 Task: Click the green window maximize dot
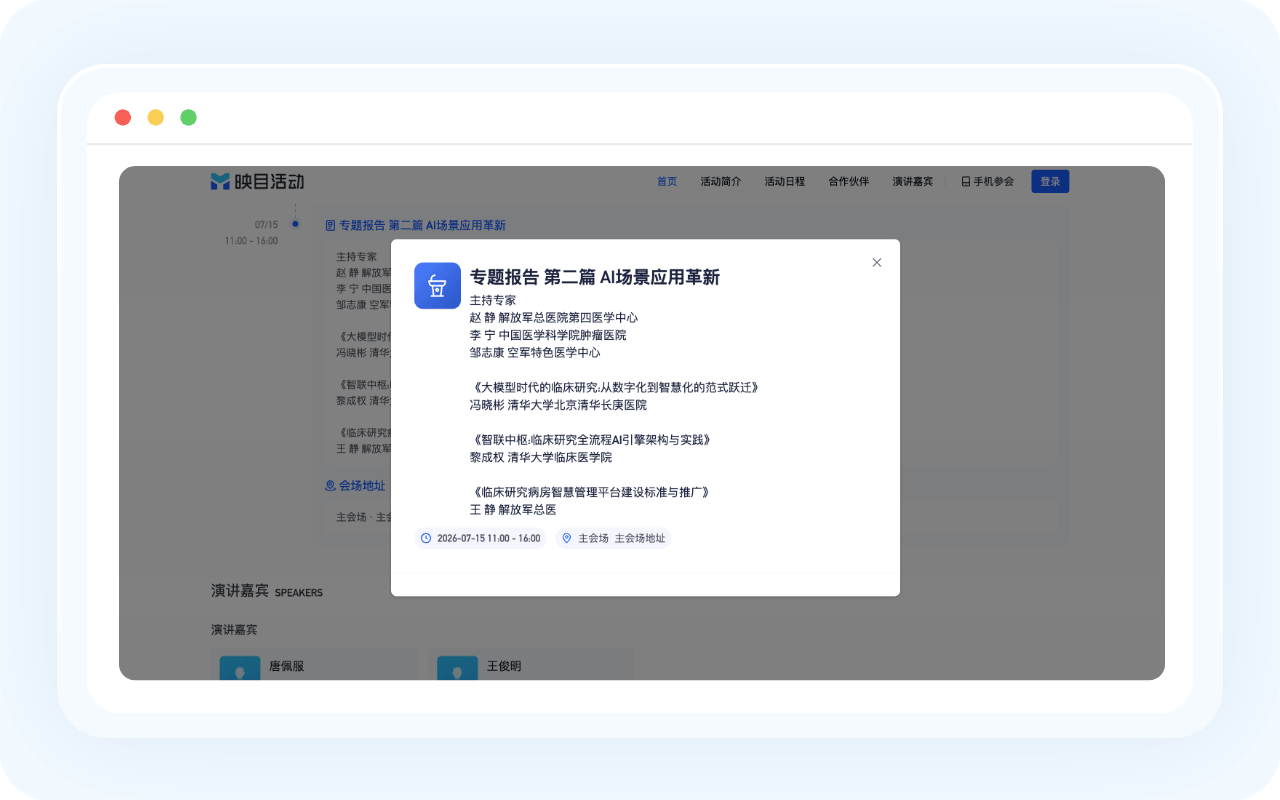pos(188,117)
